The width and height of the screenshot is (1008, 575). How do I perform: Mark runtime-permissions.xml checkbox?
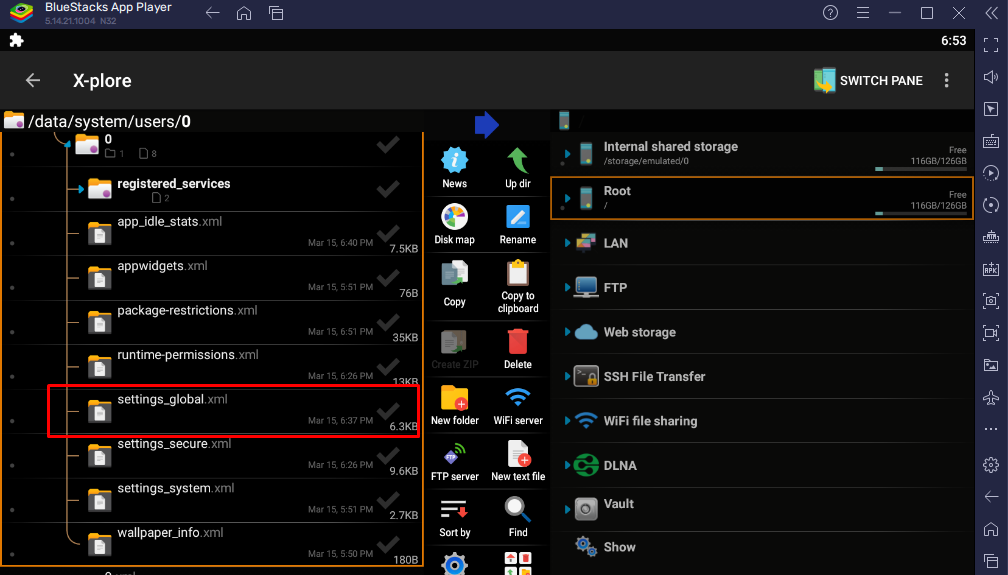pos(388,367)
